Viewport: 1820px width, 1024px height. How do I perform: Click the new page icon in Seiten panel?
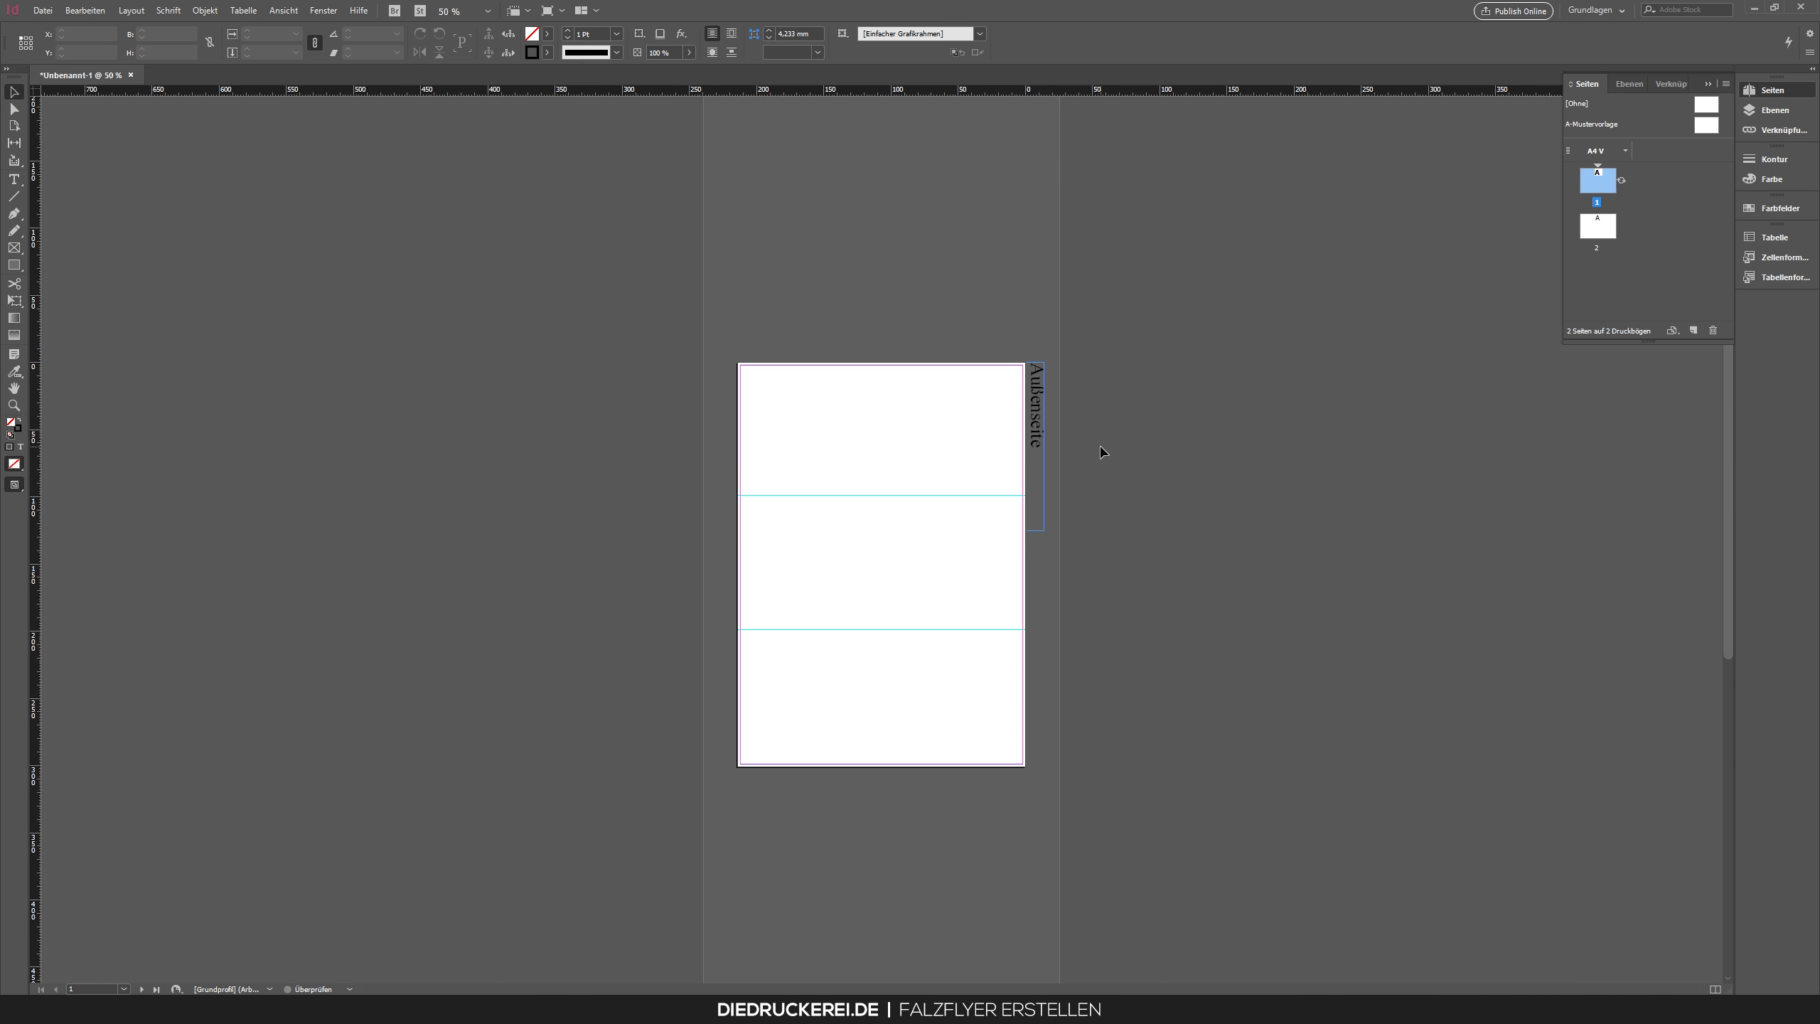coord(1693,330)
